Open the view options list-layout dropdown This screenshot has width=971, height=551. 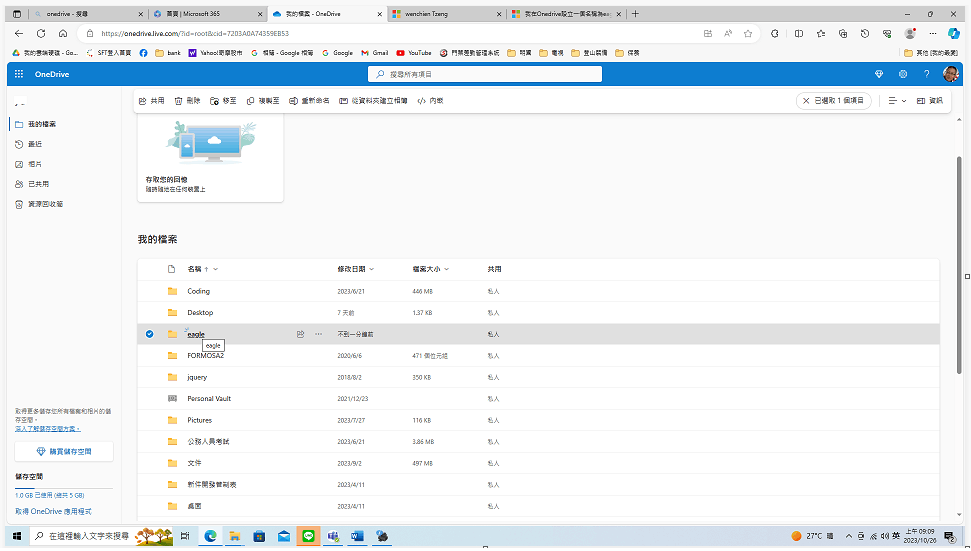pos(897,101)
